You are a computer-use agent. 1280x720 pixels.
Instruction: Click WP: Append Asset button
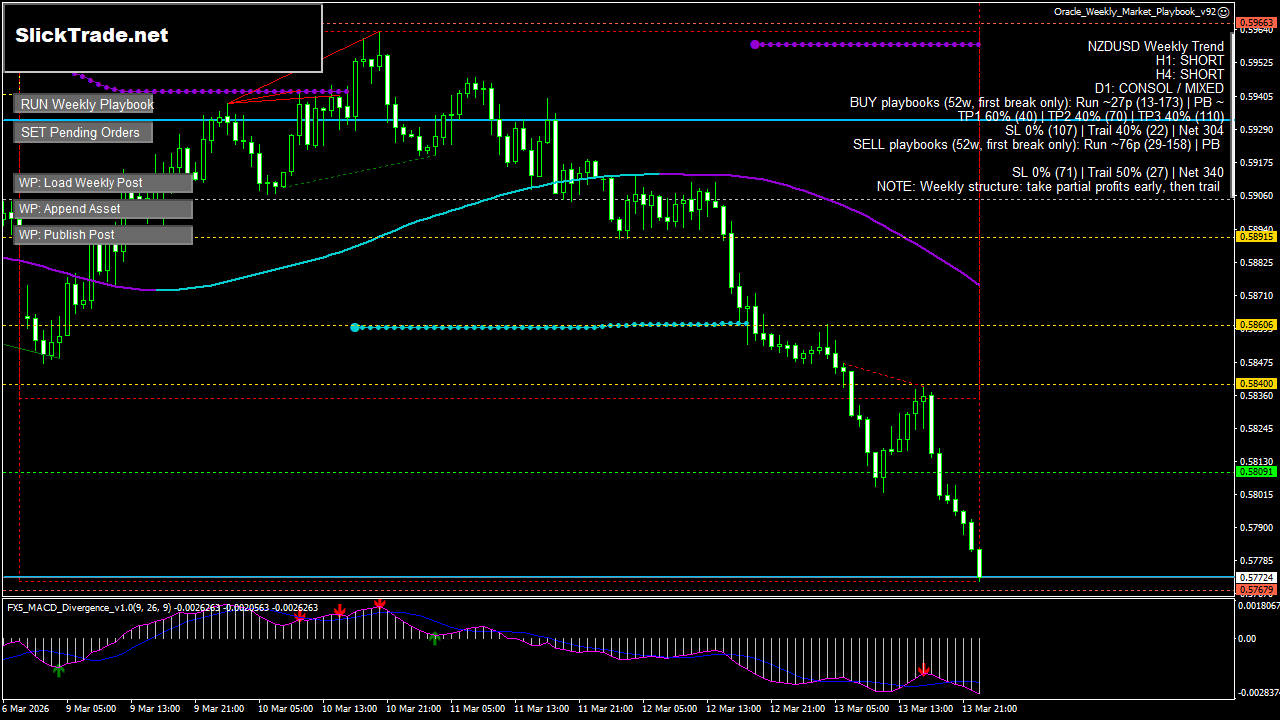click(103, 209)
